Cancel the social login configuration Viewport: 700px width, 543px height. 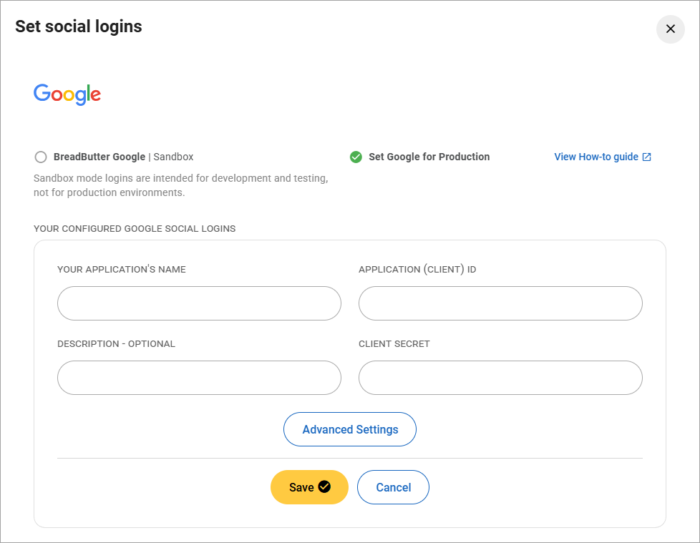(393, 487)
